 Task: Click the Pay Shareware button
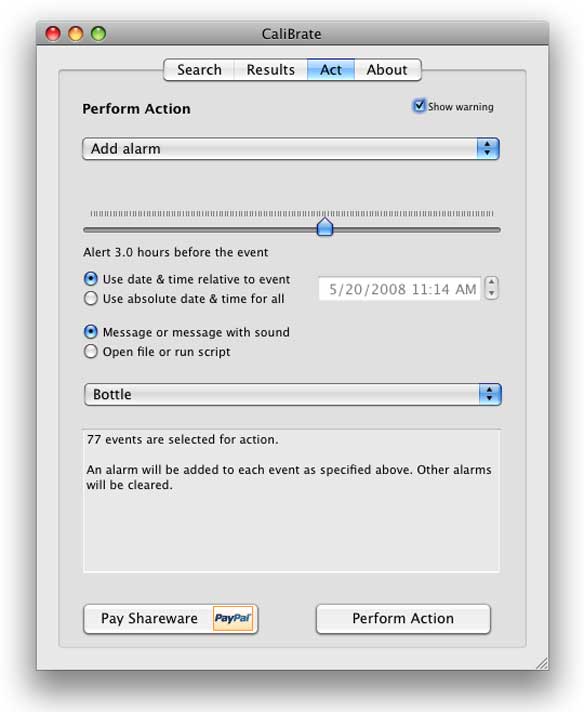point(171,618)
